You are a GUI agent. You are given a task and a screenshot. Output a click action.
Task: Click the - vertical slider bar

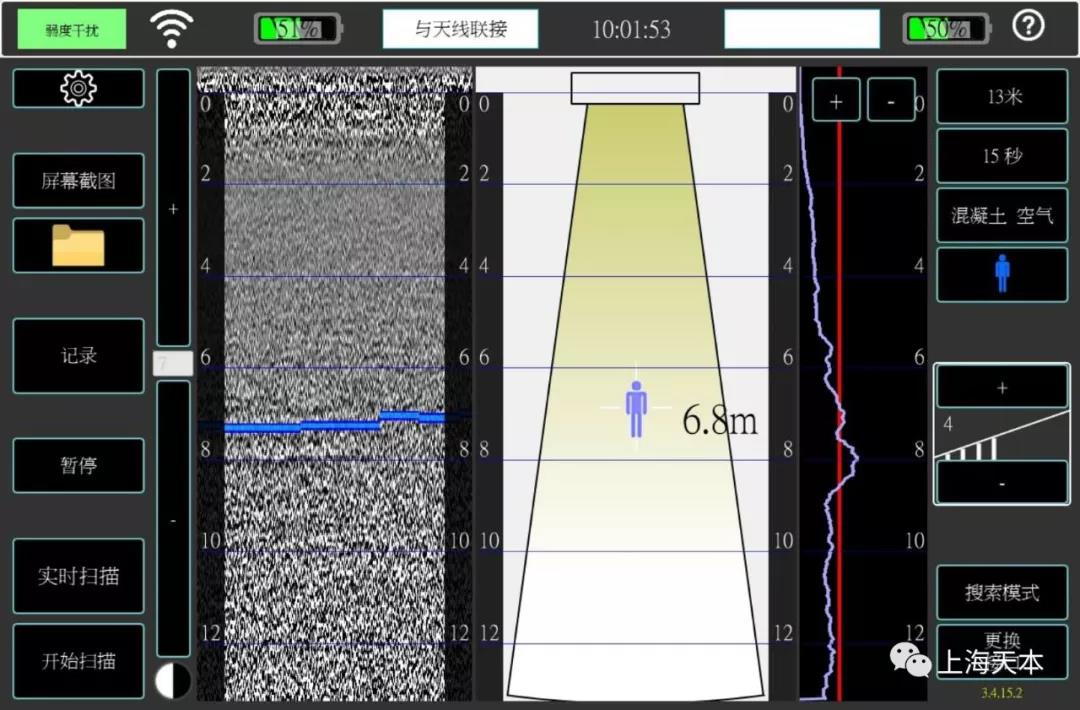pos(173,519)
